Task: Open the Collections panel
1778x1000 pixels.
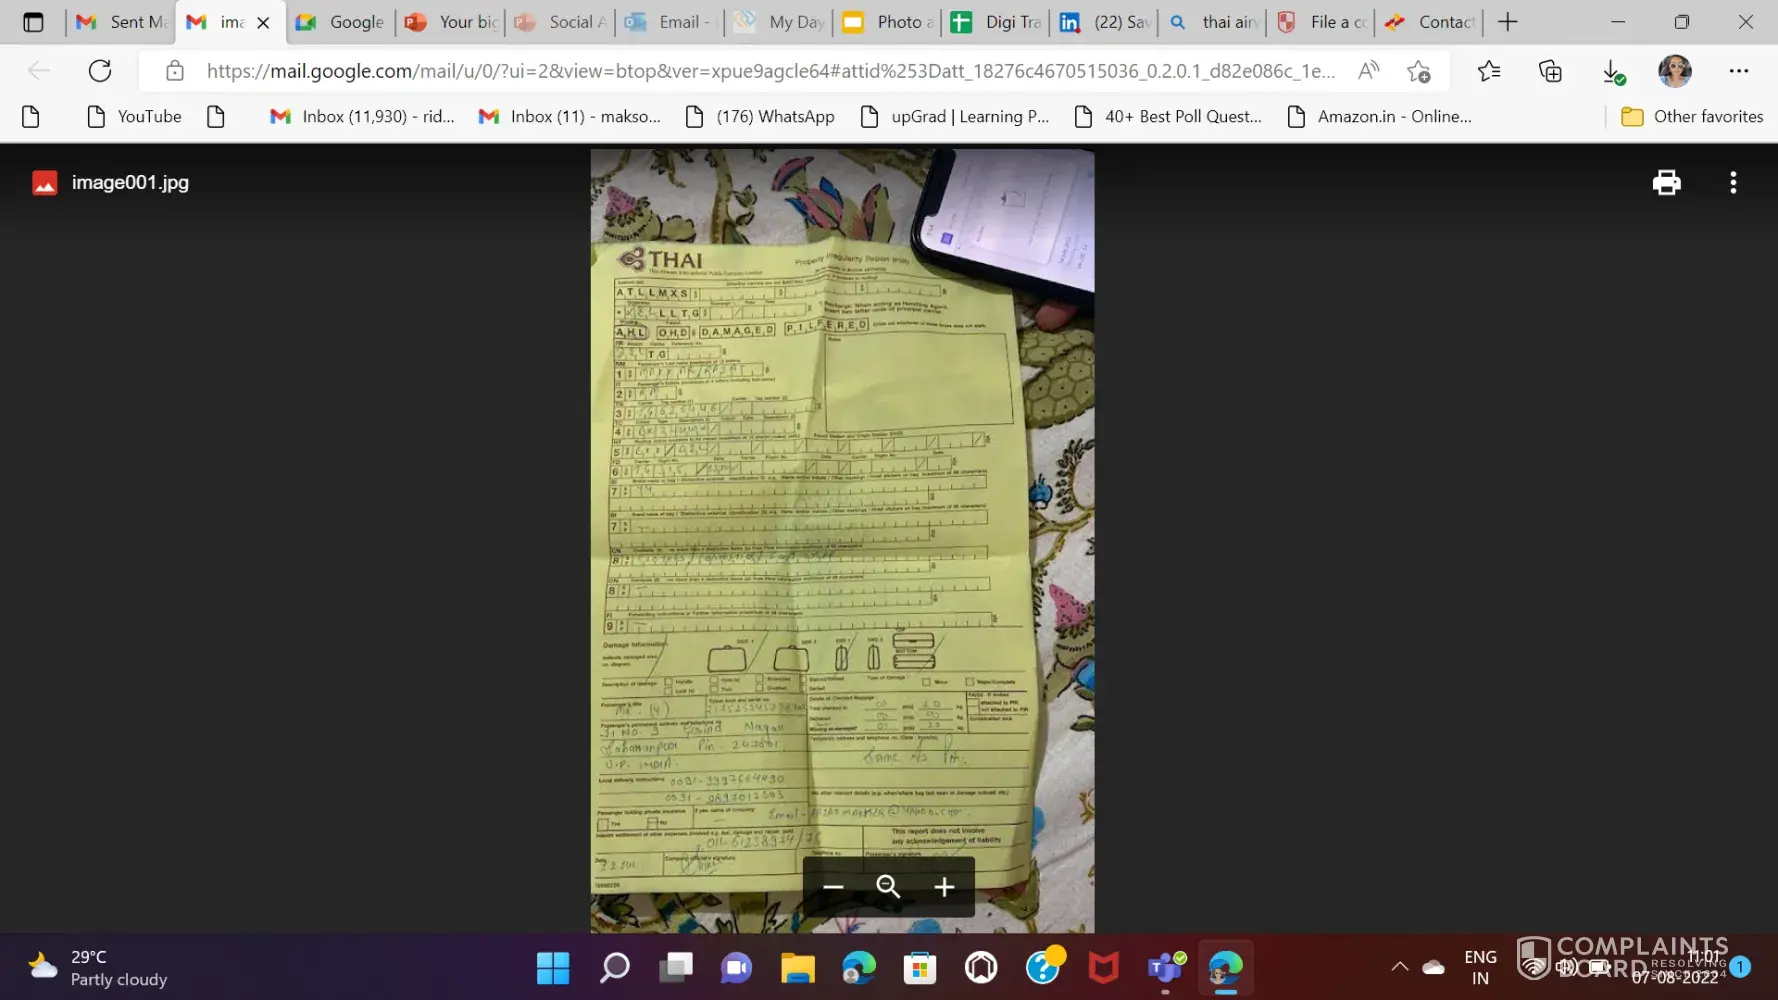Action: click(x=1550, y=71)
